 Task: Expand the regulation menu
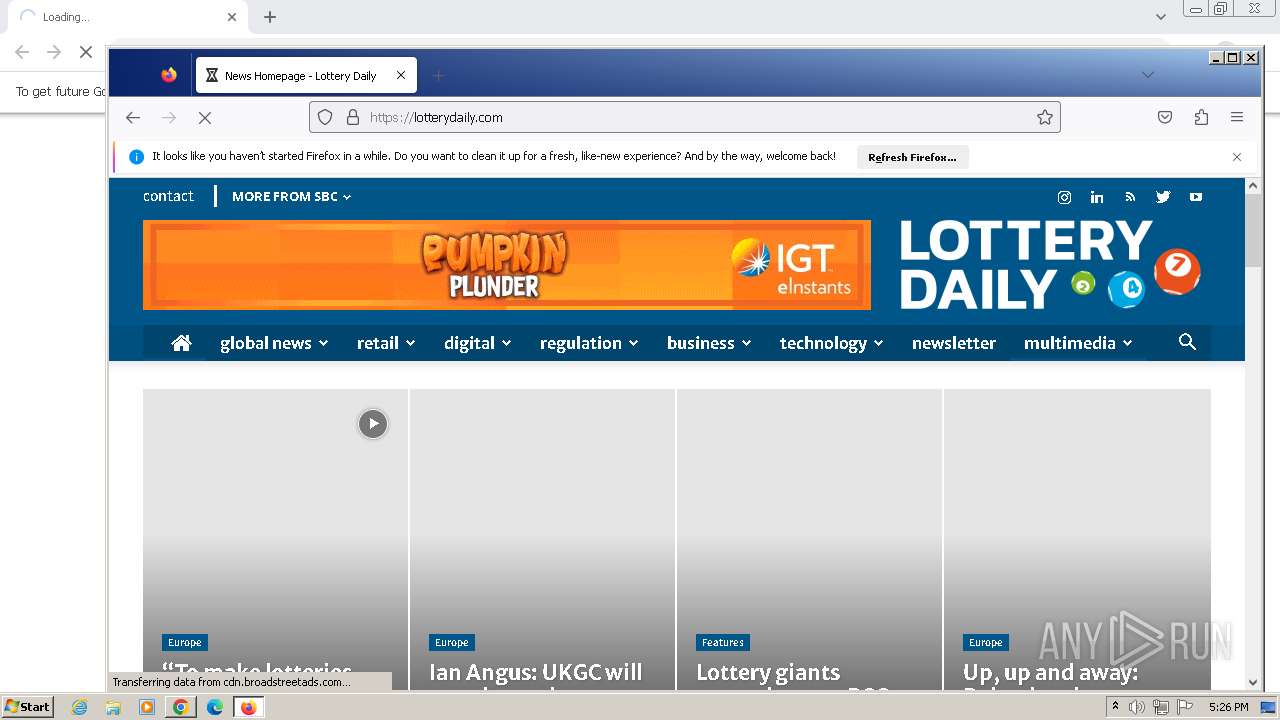click(x=589, y=343)
